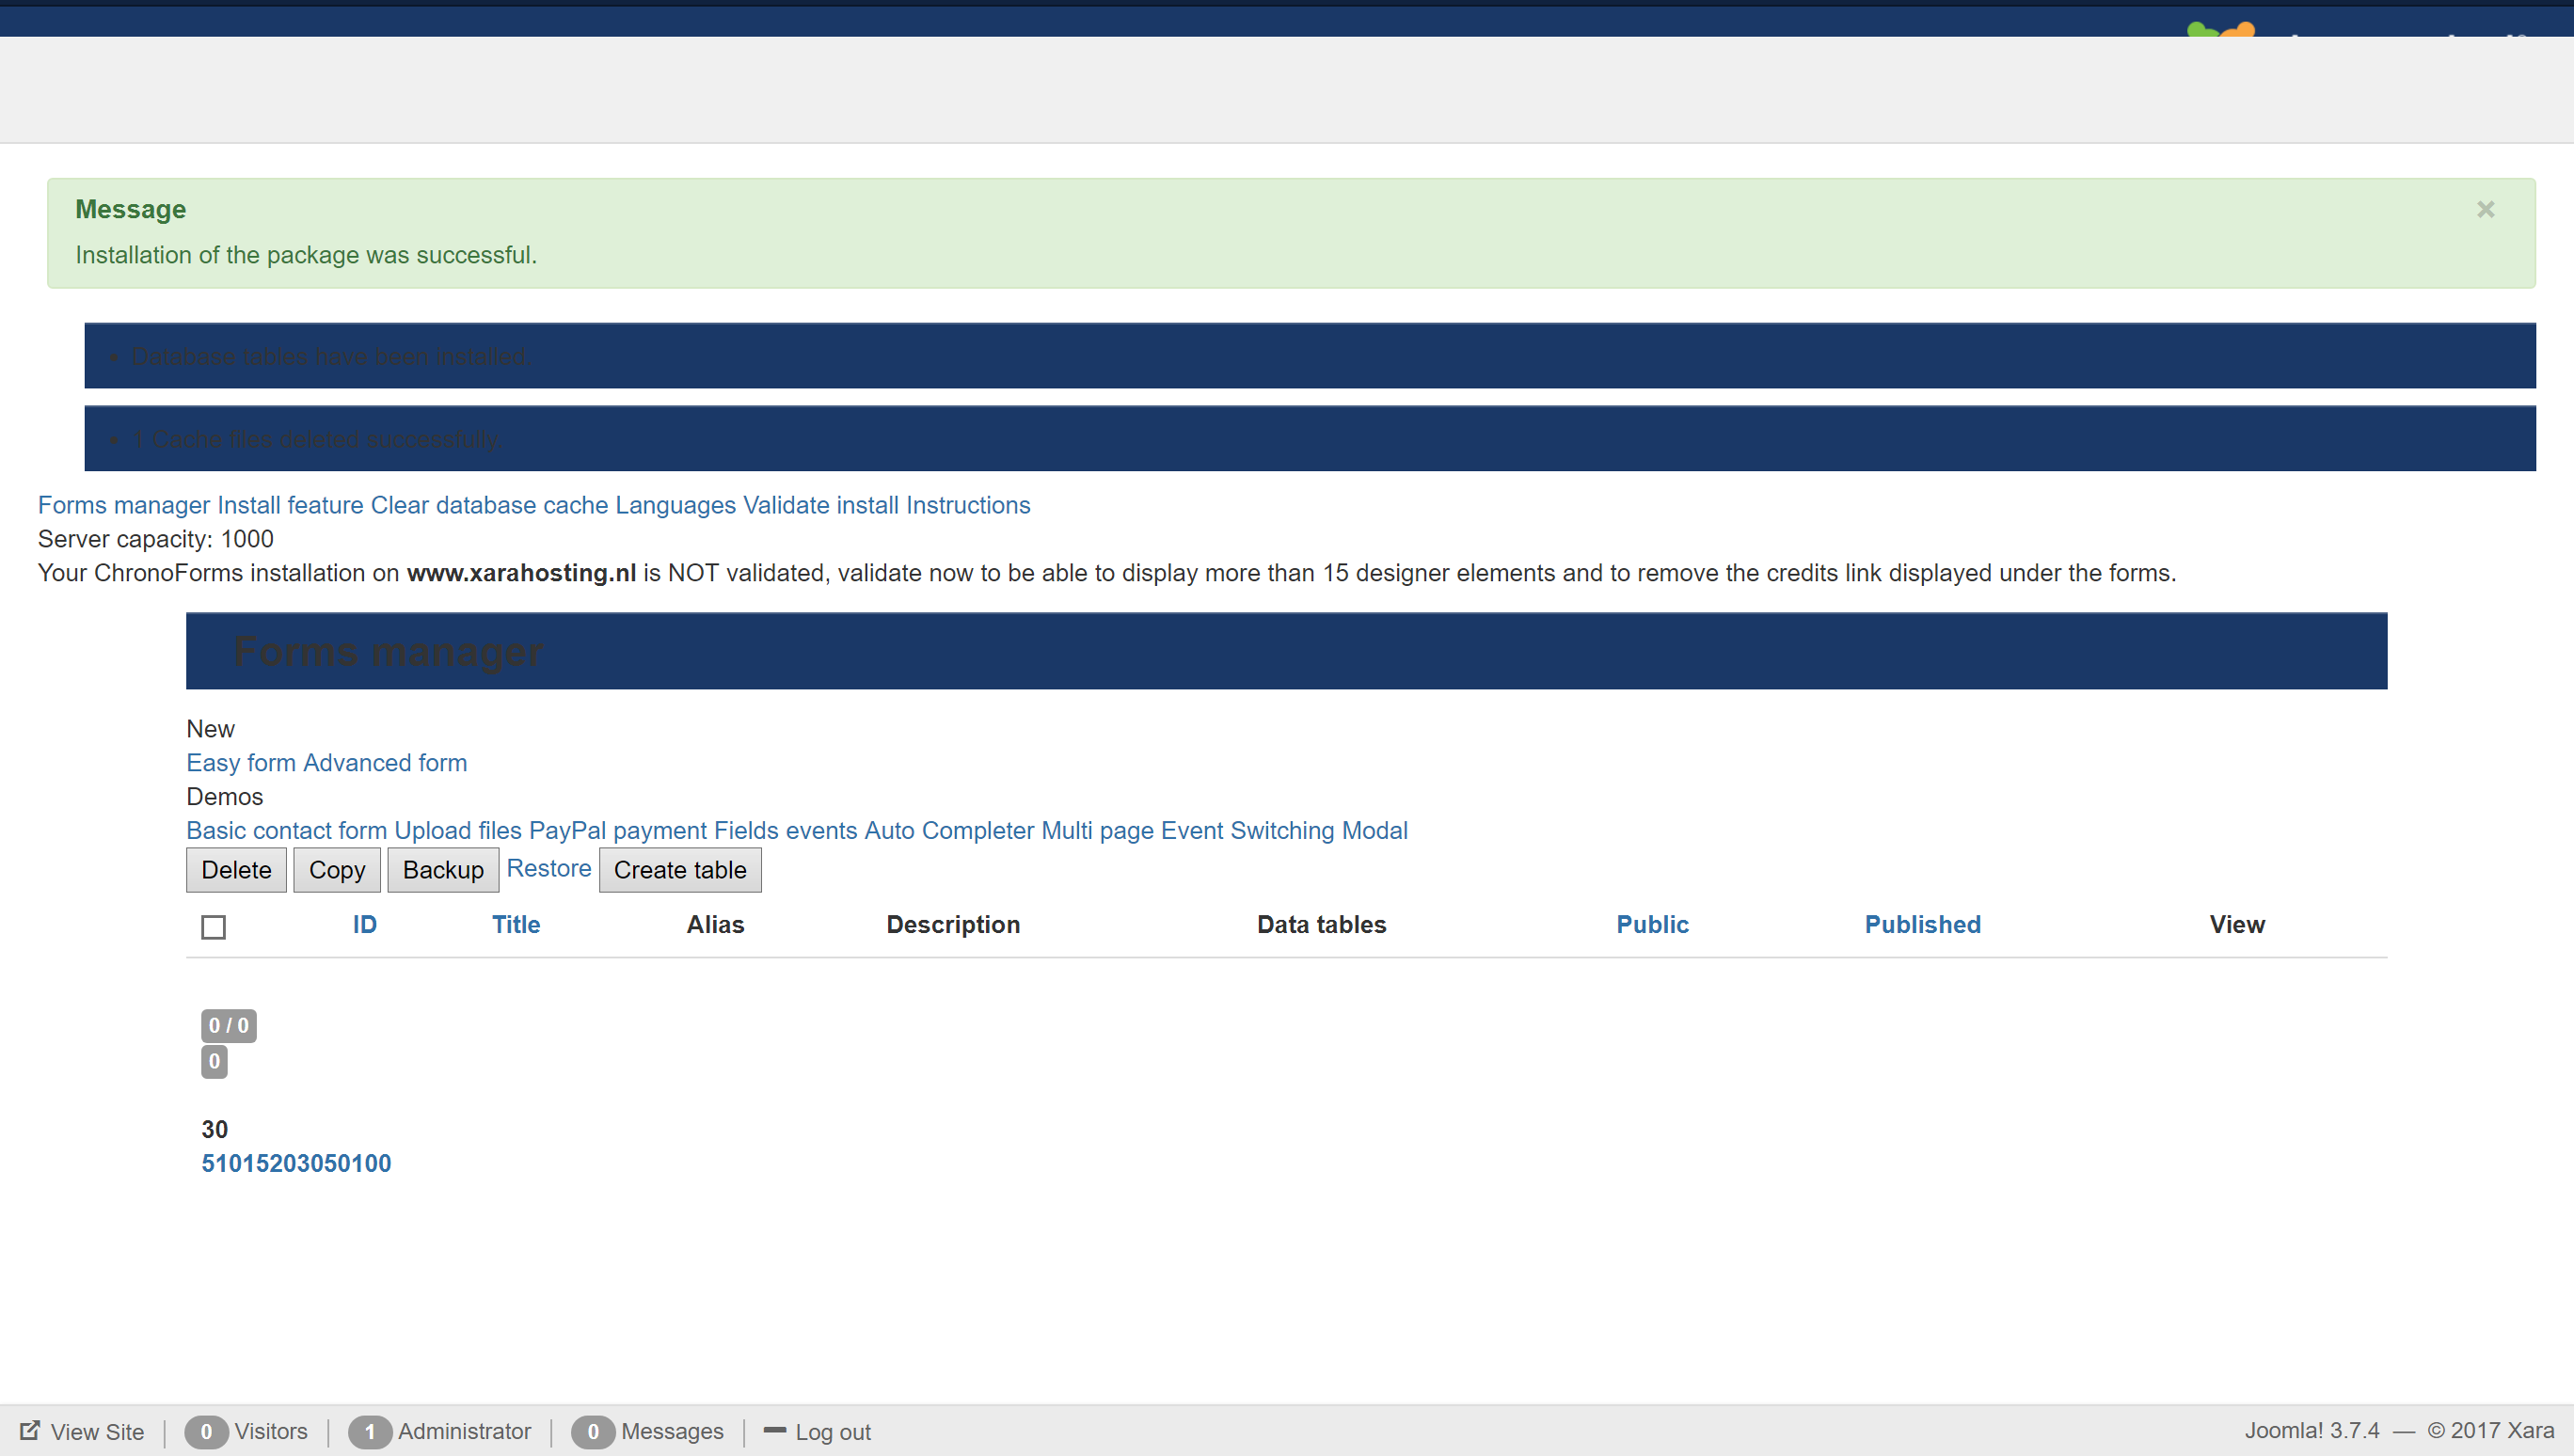Click the 0 / 0 pagination badge
Viewport: 2574px width, 1456px height.
[x=229, y=1026]
